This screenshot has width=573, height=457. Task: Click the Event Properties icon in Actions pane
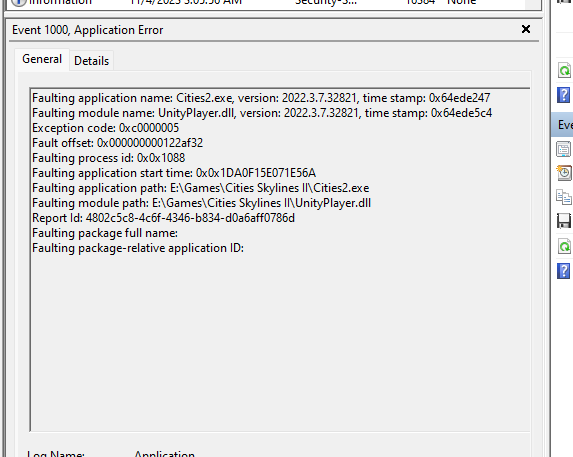pyautogui.click(x=563, y=149)
